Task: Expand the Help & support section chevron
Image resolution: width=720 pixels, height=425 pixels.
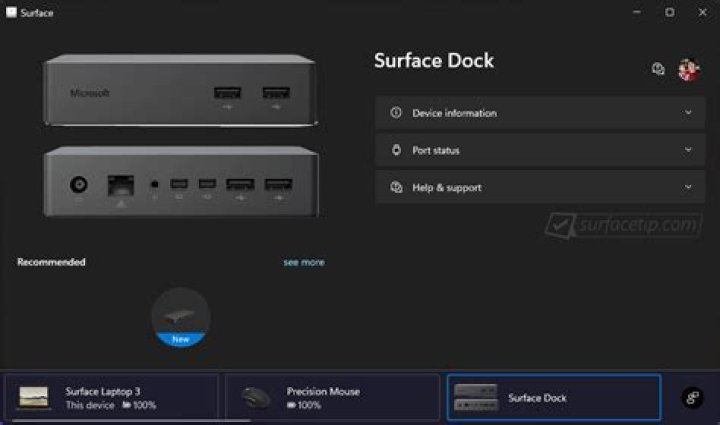Action: pyautogui.click(x=688, y=187)
